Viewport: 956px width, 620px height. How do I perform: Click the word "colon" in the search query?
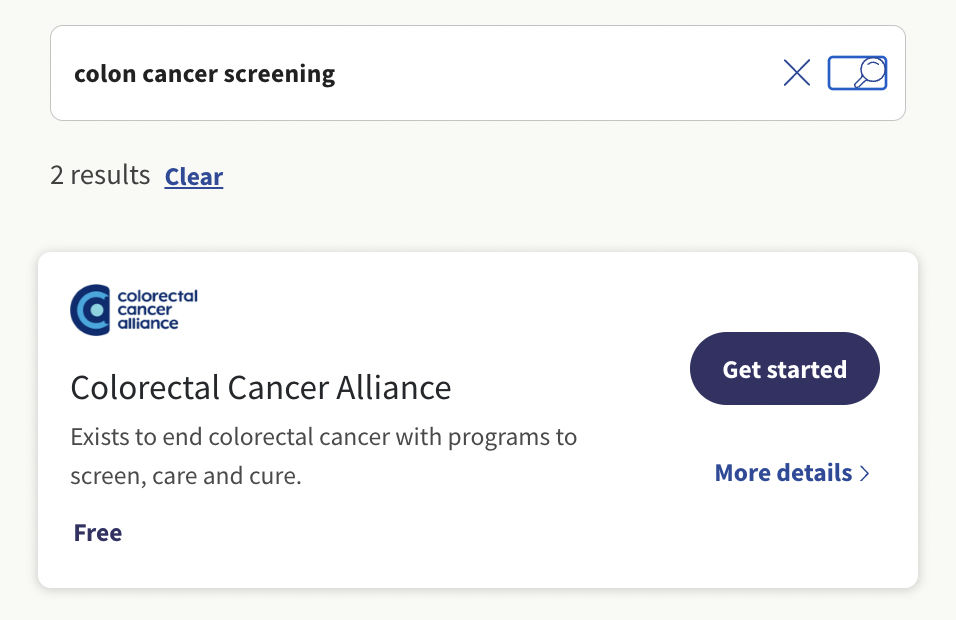point(102,73)
